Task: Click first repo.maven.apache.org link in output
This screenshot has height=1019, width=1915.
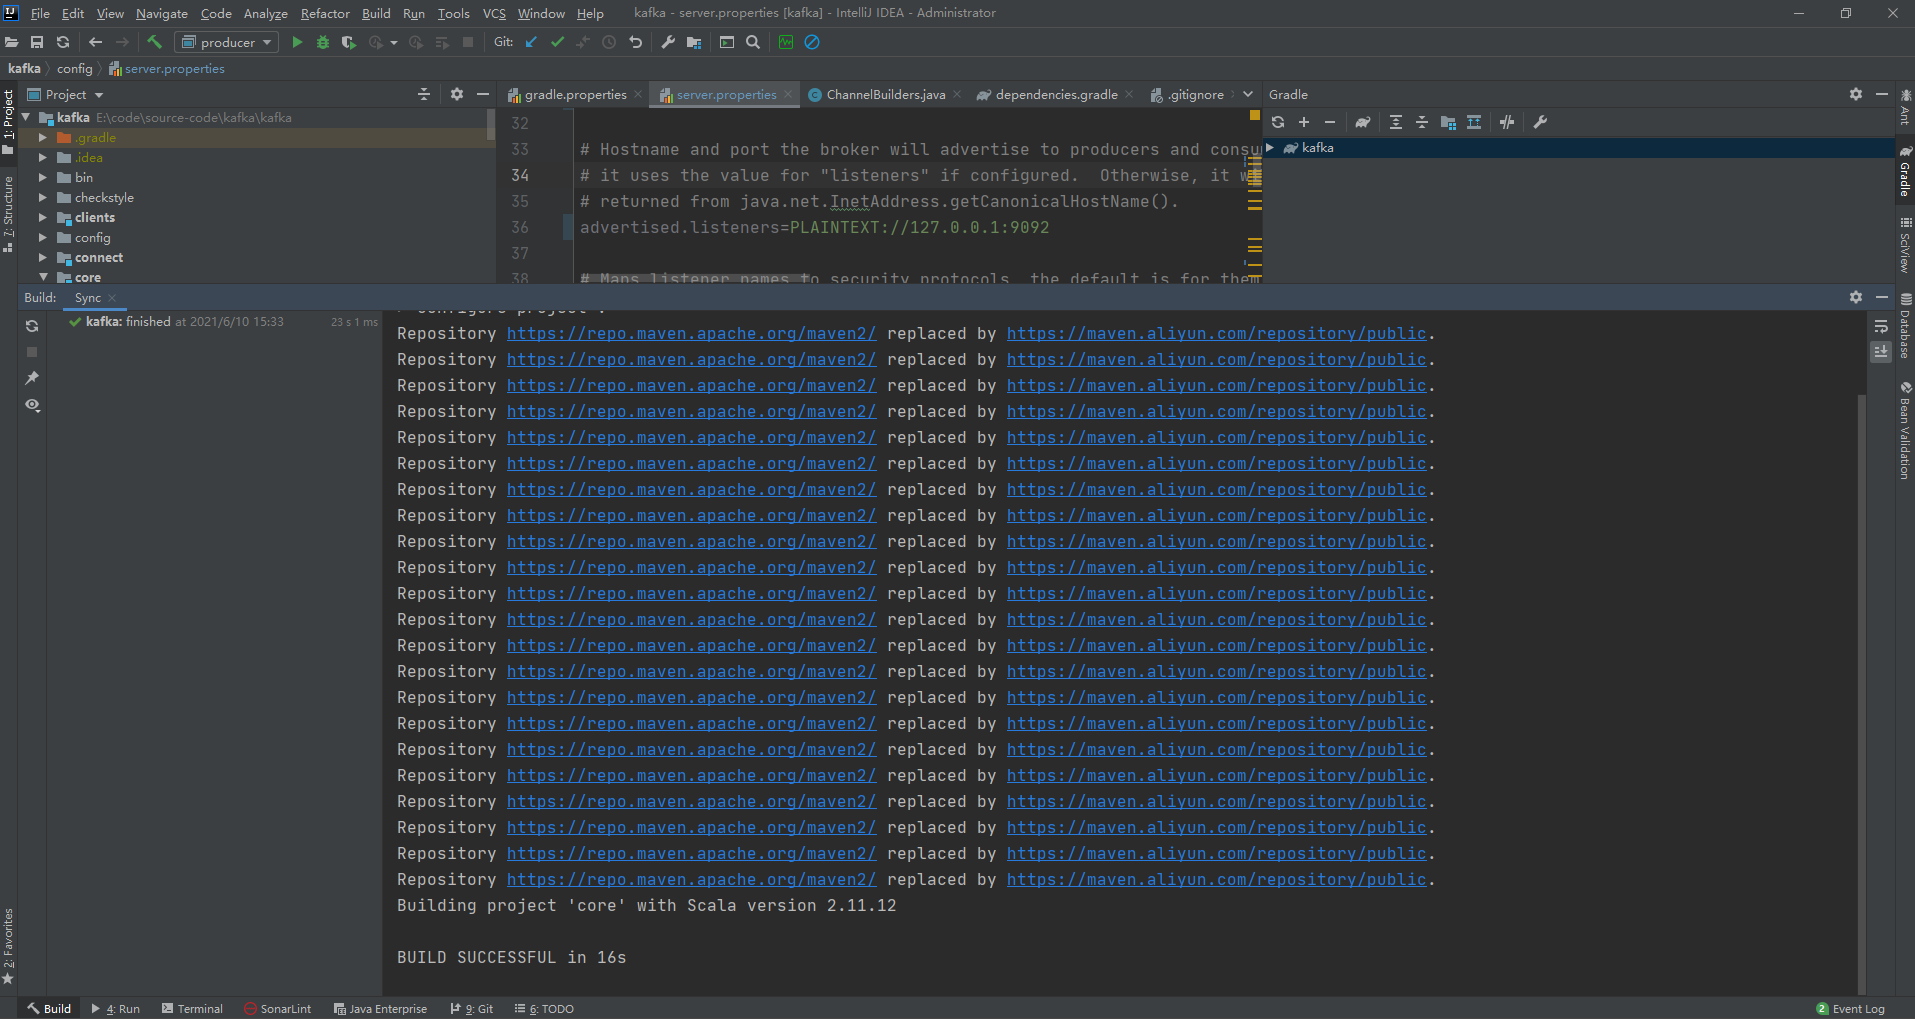Action: pyautogui.click(x=691, y=333)
